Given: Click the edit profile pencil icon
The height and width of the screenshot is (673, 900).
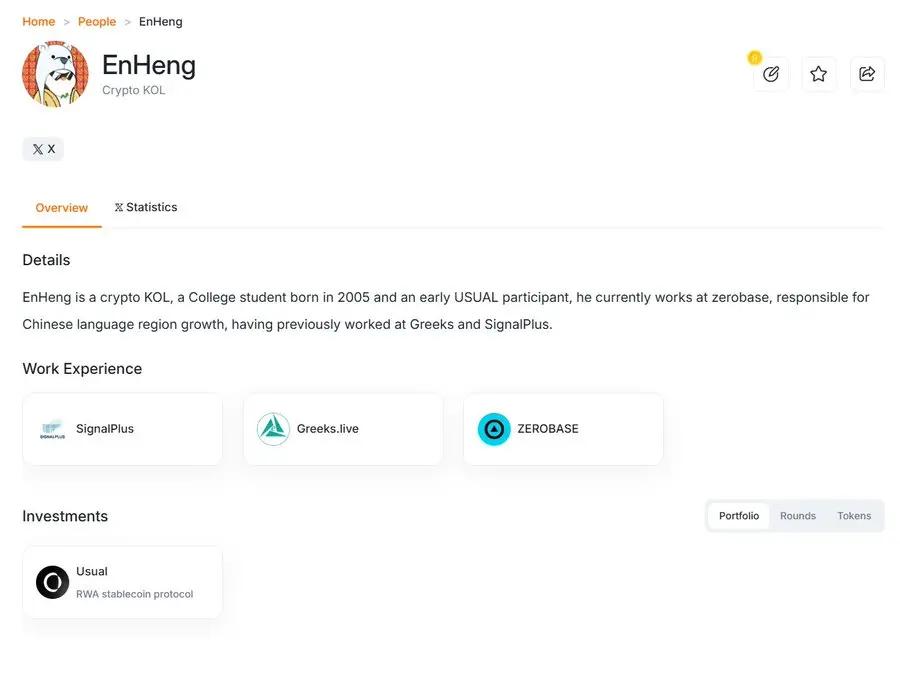Looking at the screenshot, I should [x=771, y=74].
